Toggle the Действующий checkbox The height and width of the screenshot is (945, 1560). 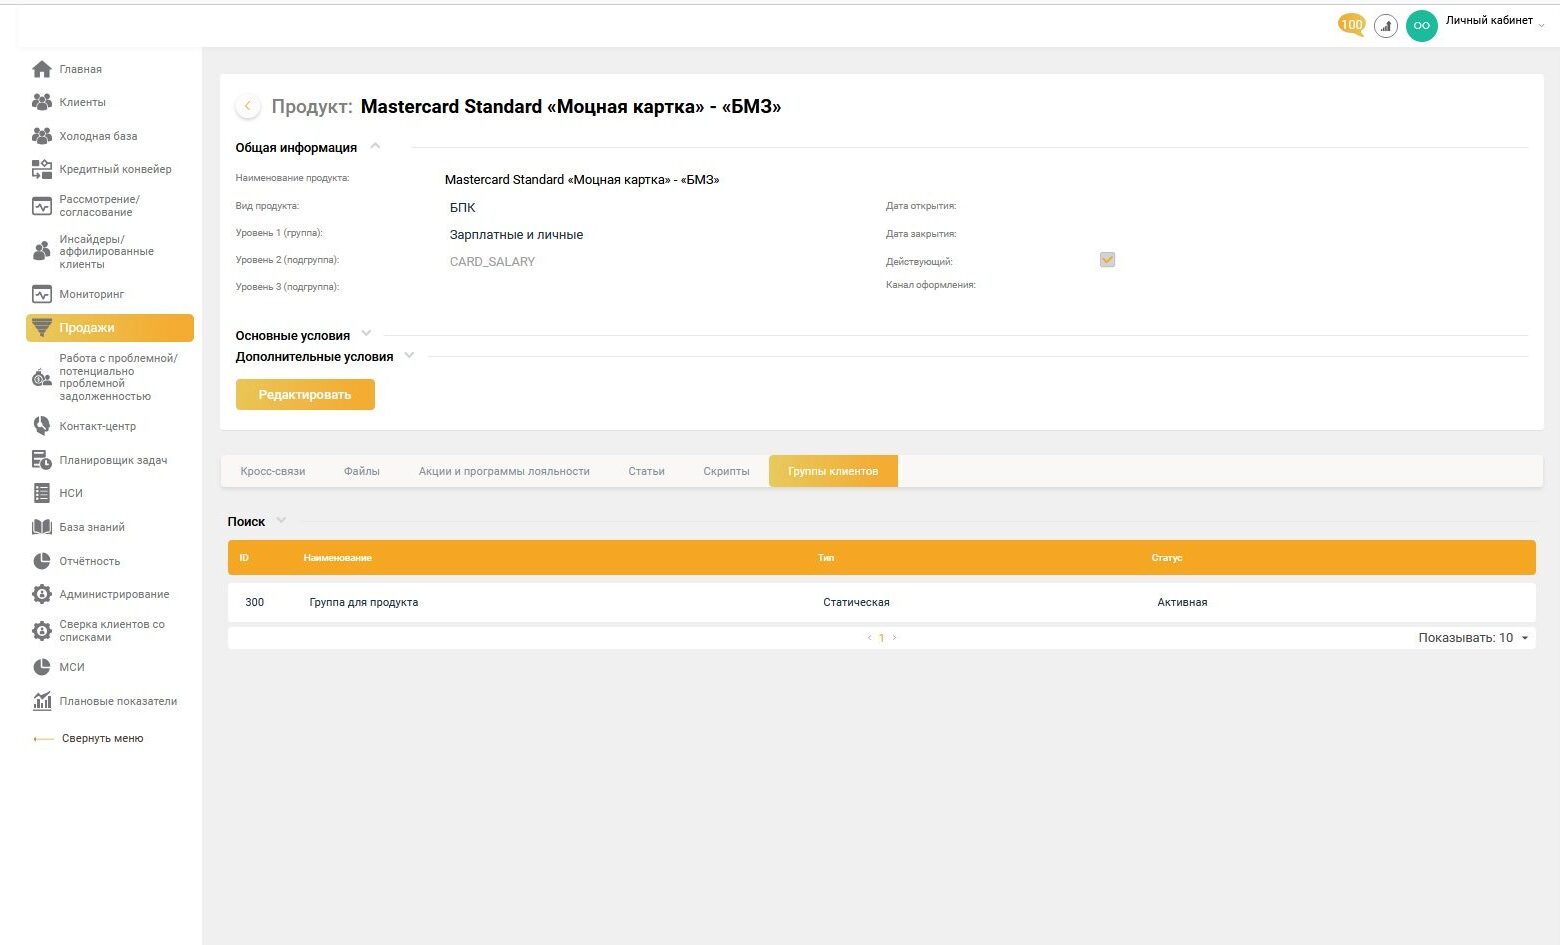[x=1107, y=260]
